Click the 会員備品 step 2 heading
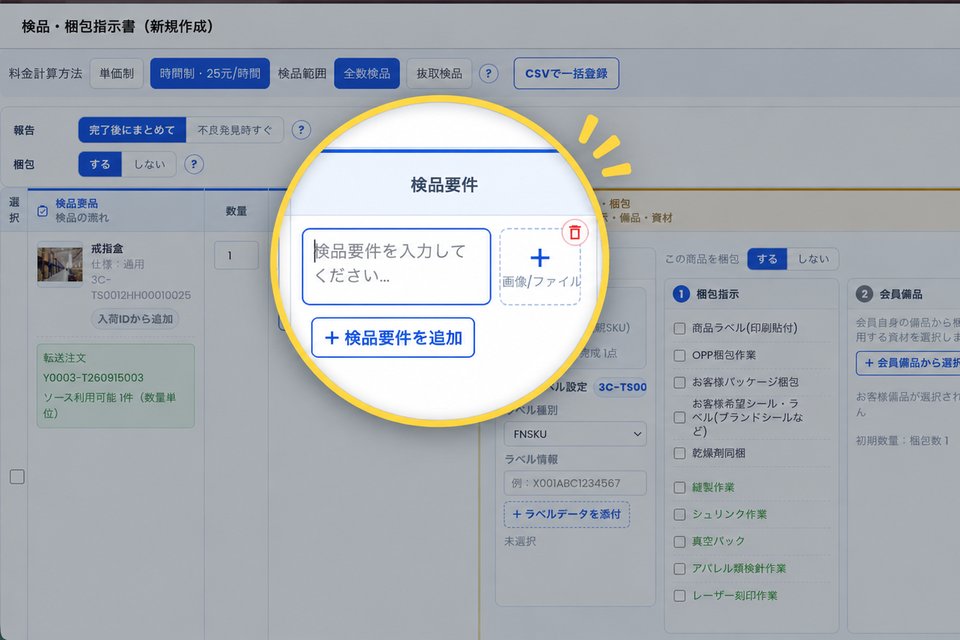The height and width of the screenshot is (640, 960). [901, 294]
